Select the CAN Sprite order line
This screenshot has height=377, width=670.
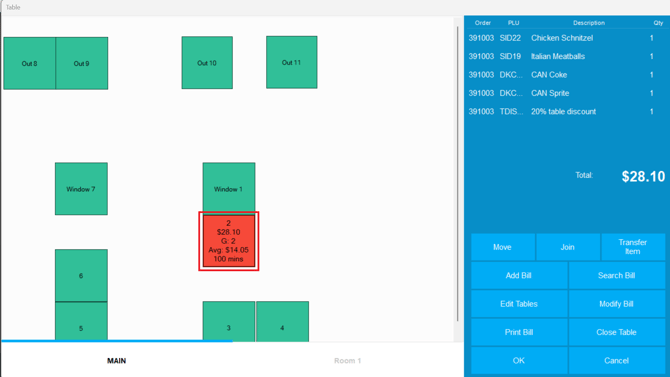tap(566, 93)
